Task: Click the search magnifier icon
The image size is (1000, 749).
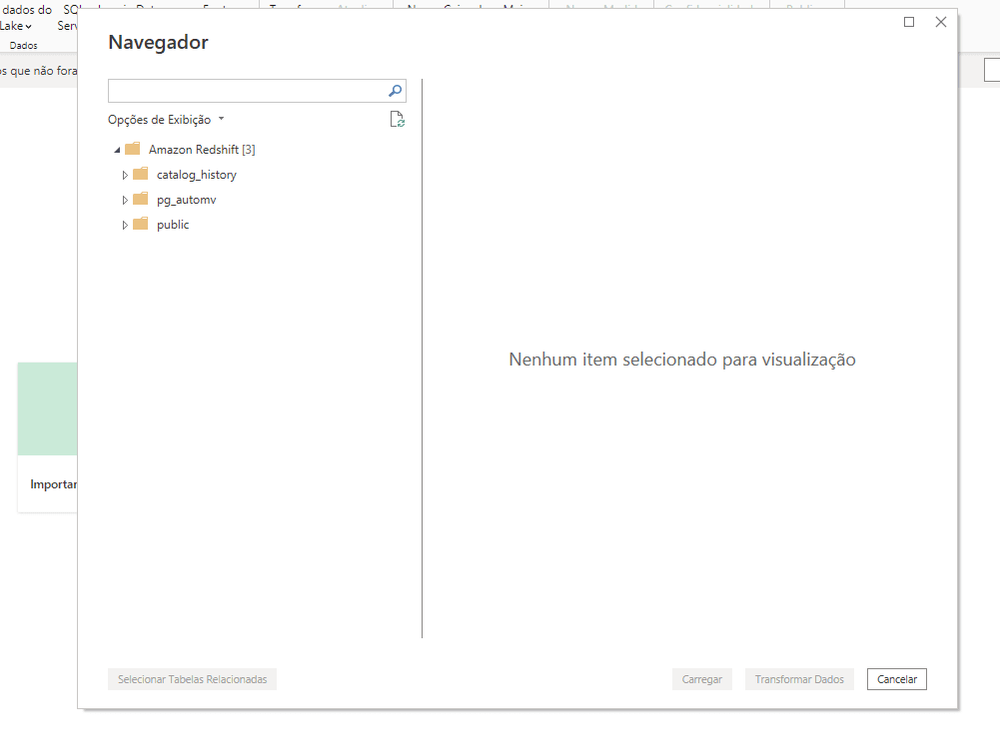Action: [x=395, y=90]
